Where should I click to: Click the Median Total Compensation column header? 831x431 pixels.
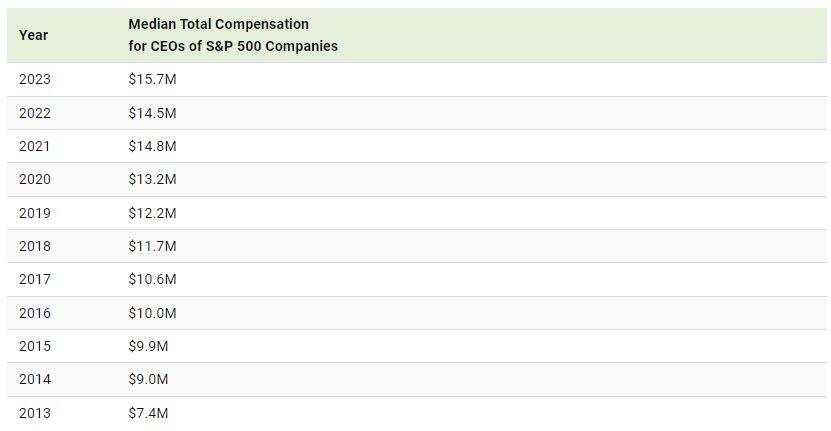(x=233, y=35)
